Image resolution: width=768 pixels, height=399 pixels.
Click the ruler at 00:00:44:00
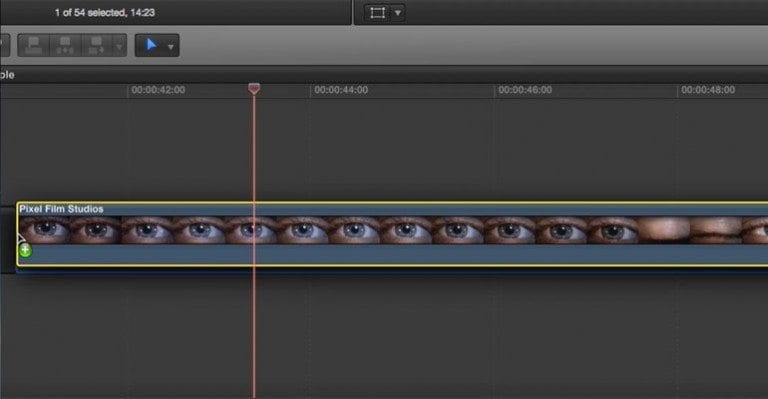(341, 90)
